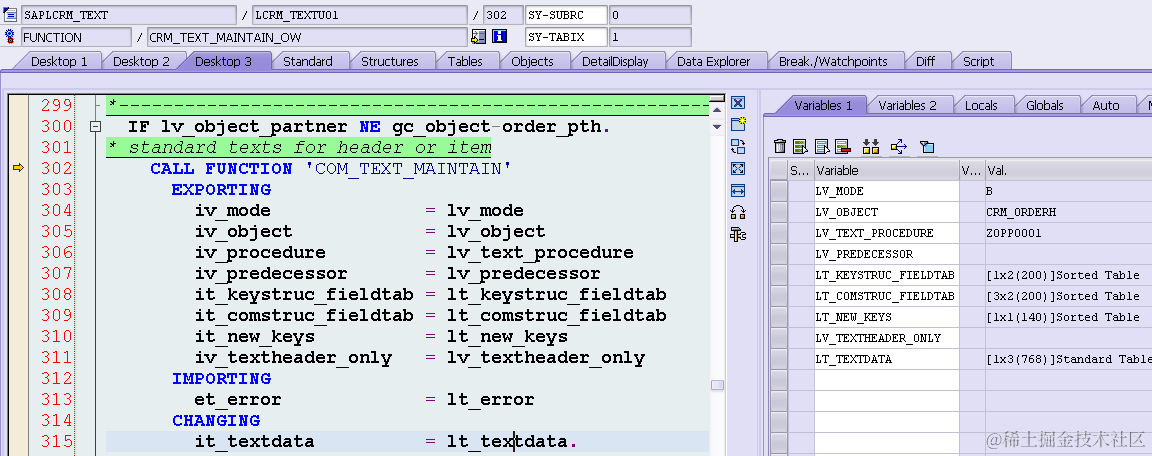Open the DetailDisplay tab
1152x456 pixels.
615,62
